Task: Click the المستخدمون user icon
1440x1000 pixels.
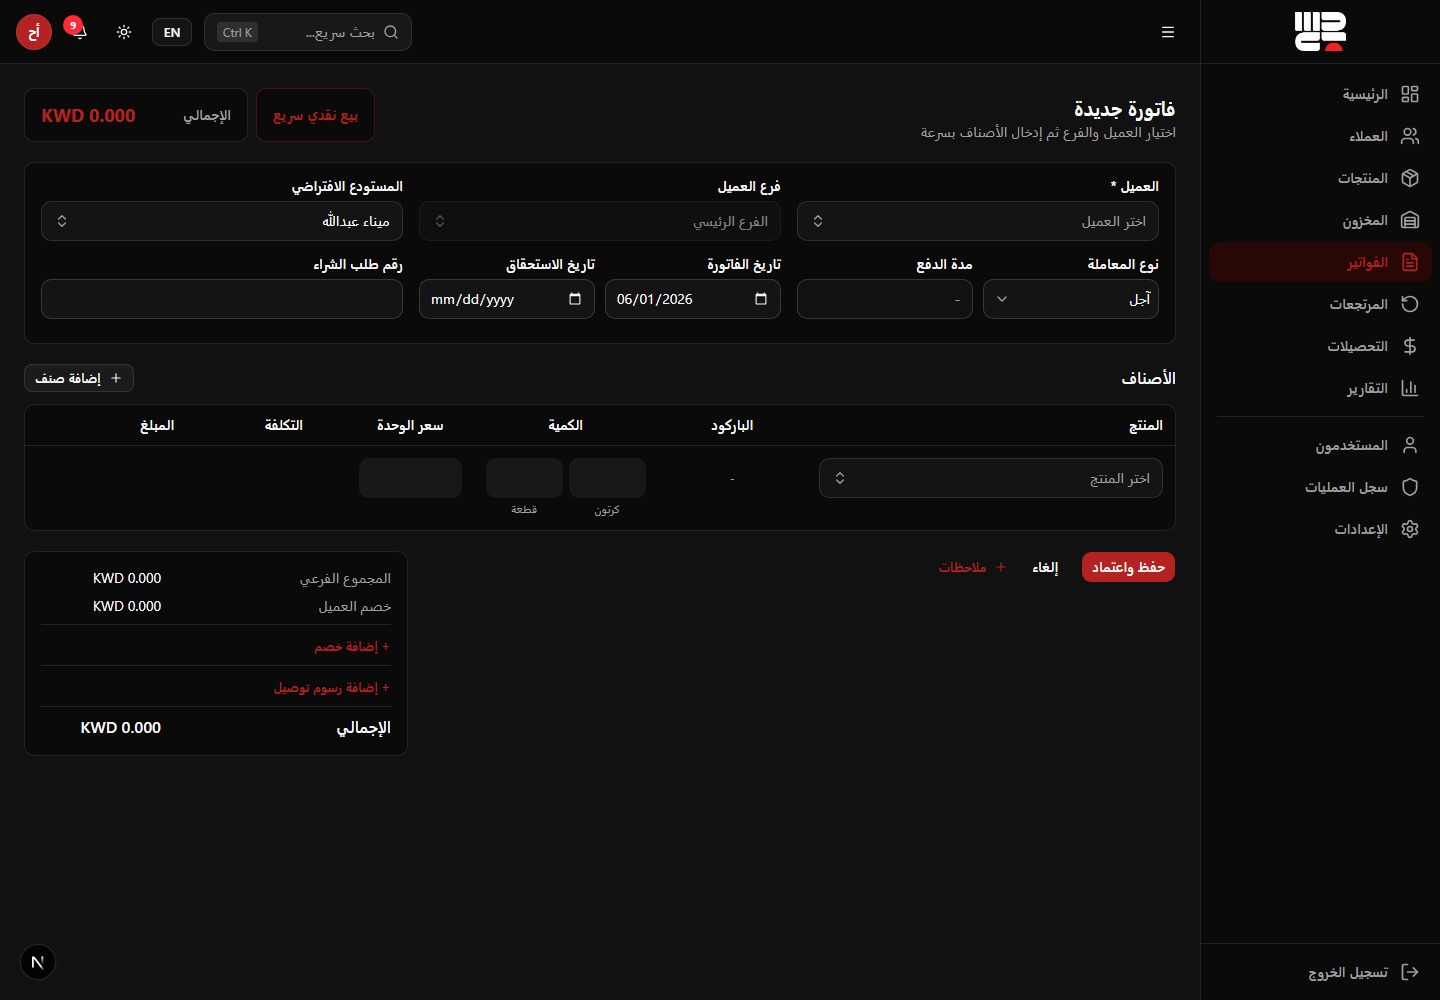Action: 1410,445
